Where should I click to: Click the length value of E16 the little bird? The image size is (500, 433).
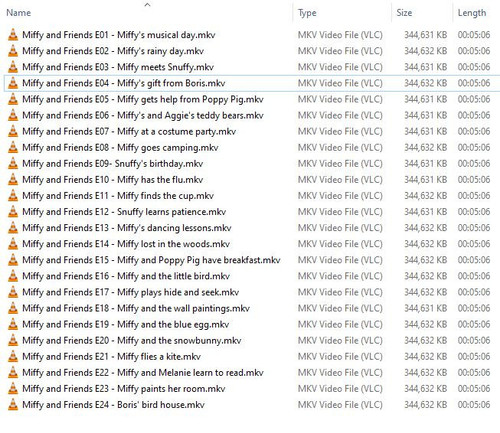point(474,276)
